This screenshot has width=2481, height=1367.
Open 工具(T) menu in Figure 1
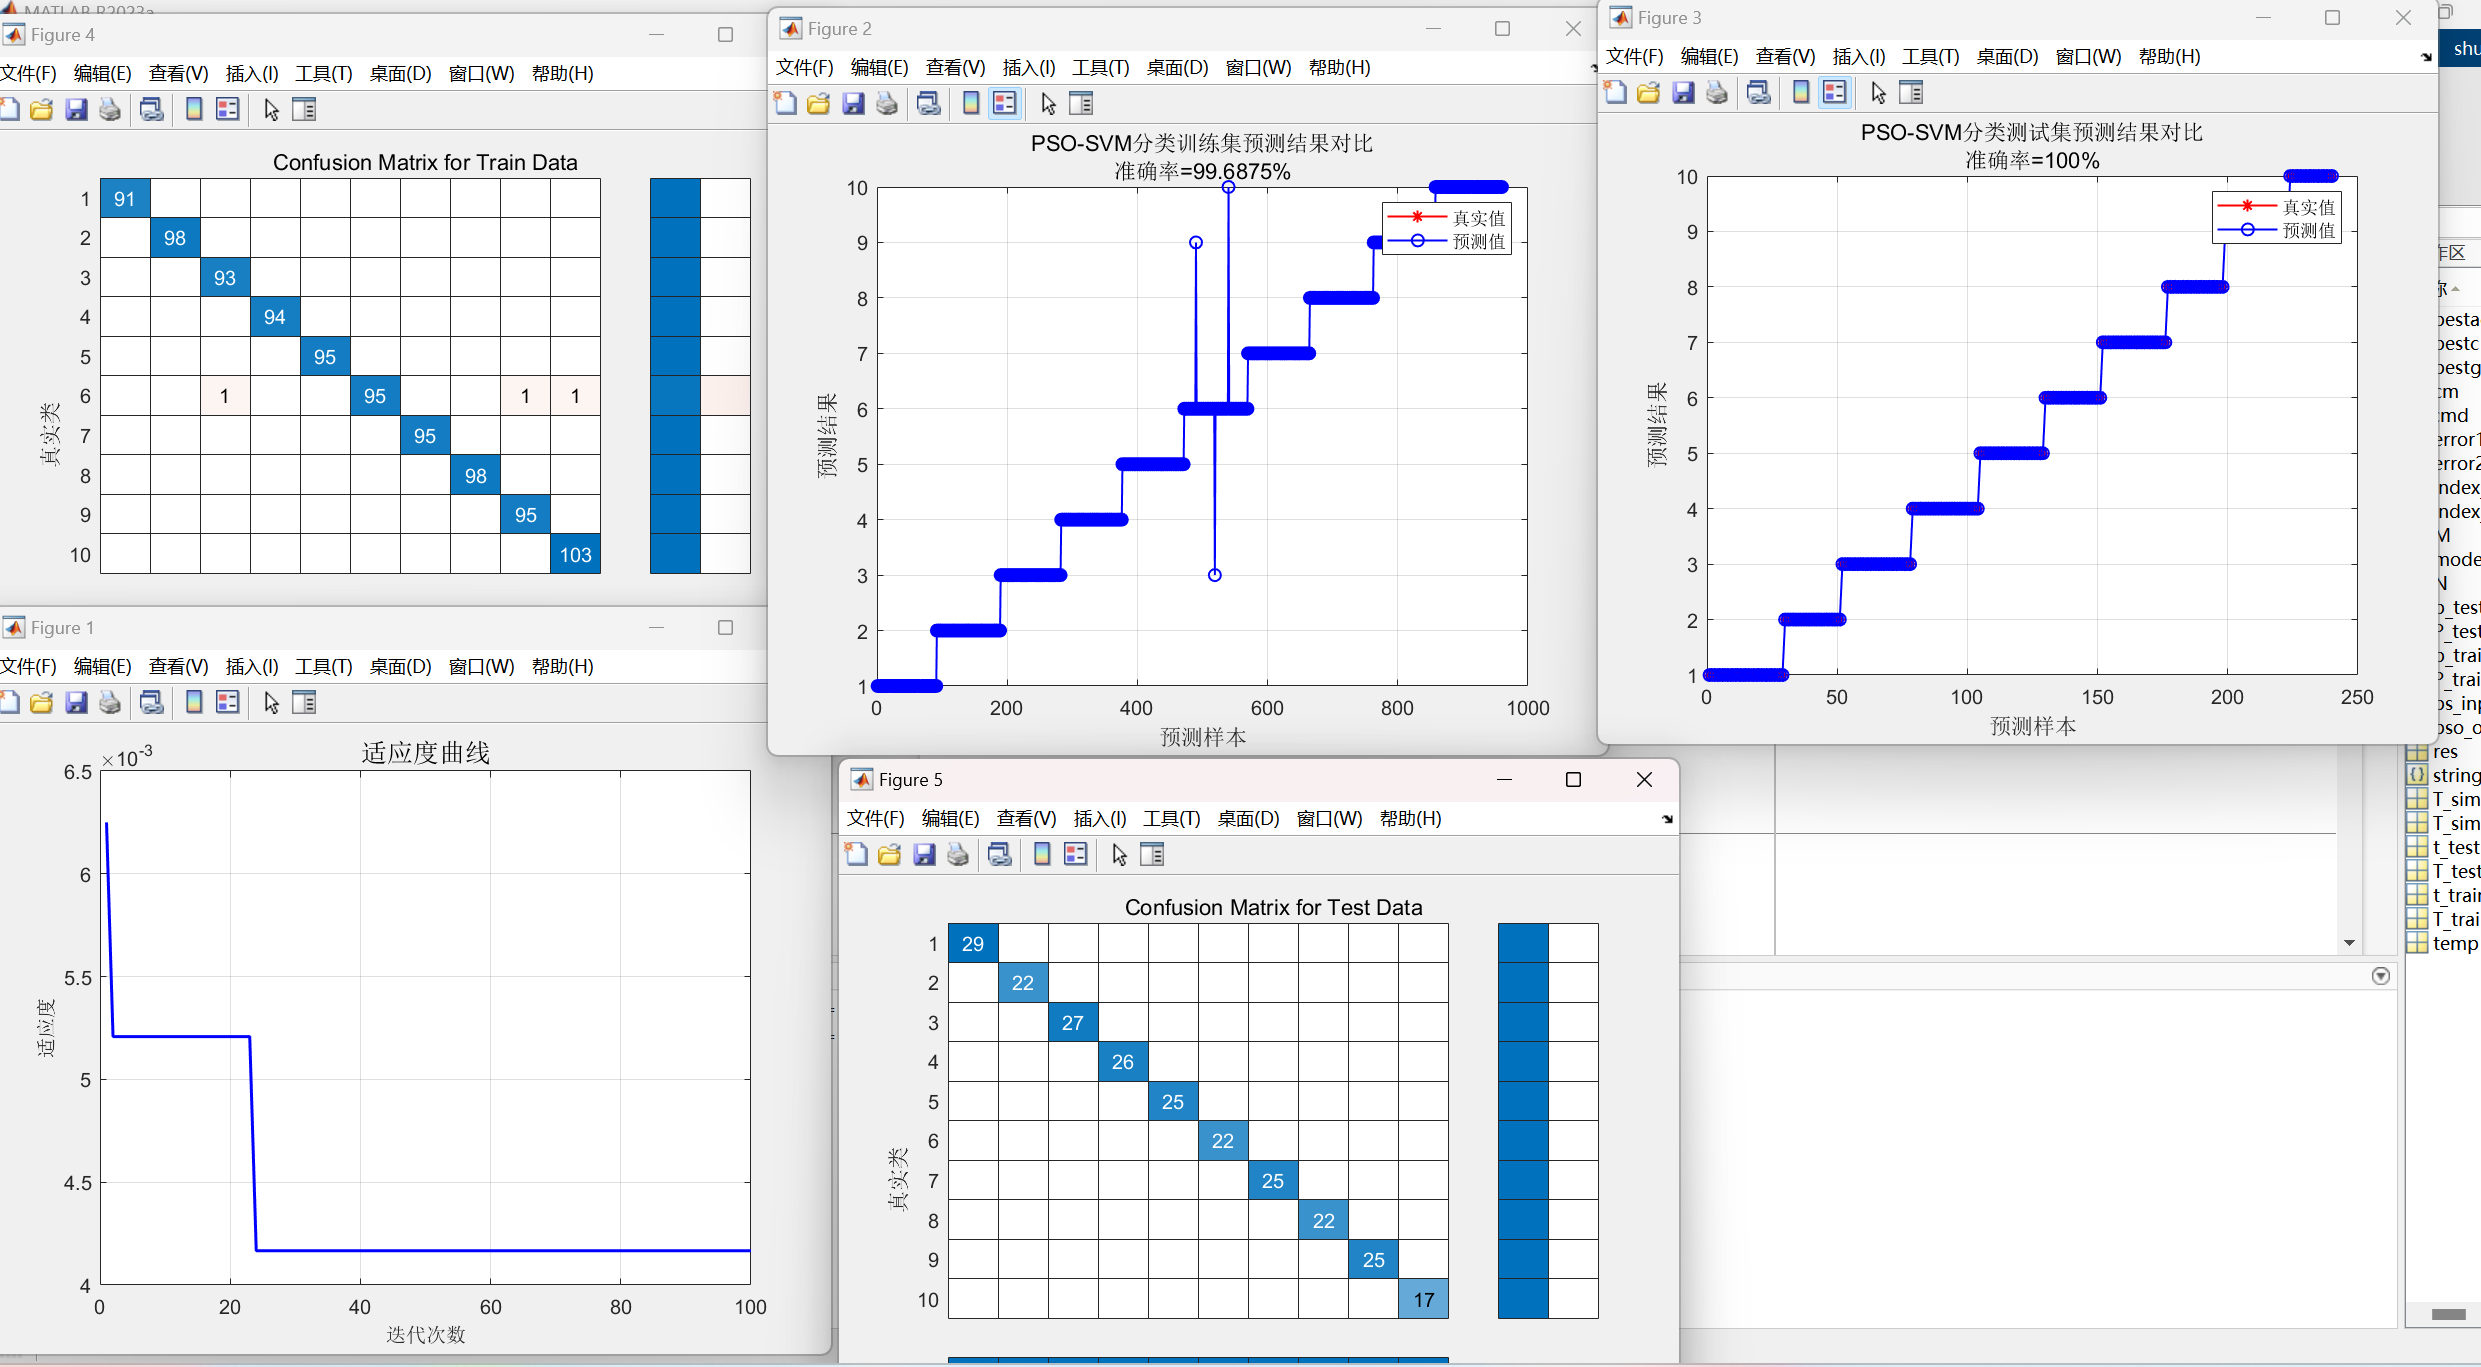pos(323,667)
